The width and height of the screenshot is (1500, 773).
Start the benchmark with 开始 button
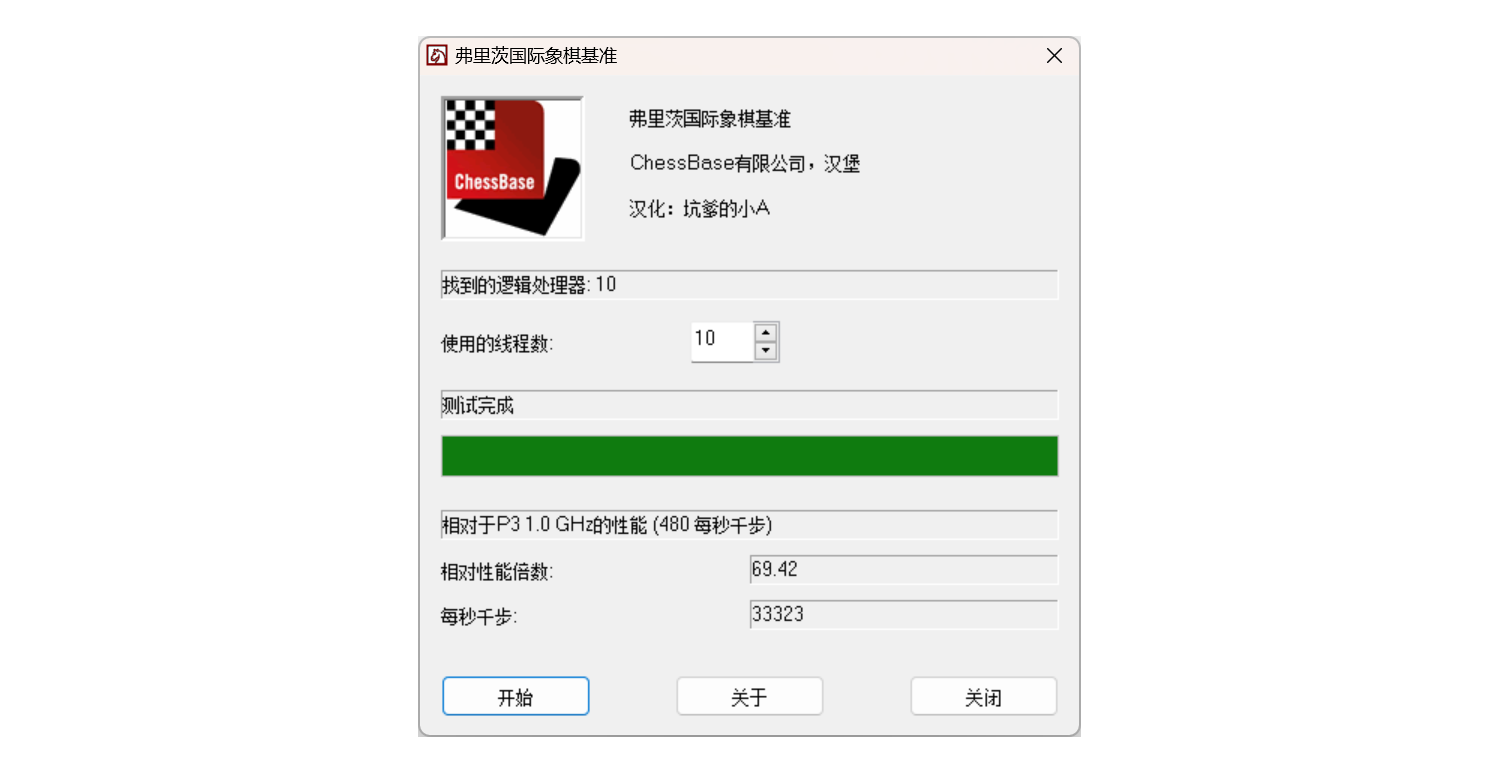516,697
